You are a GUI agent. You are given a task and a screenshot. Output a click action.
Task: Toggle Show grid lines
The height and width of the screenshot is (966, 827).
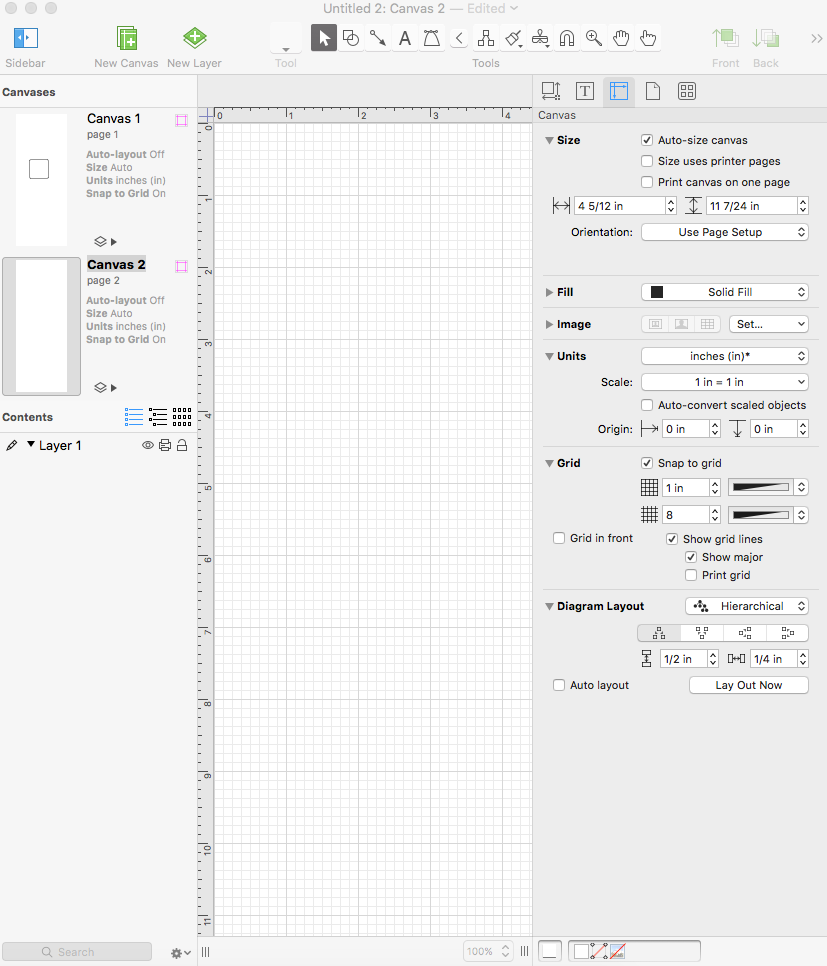point(672,539)
